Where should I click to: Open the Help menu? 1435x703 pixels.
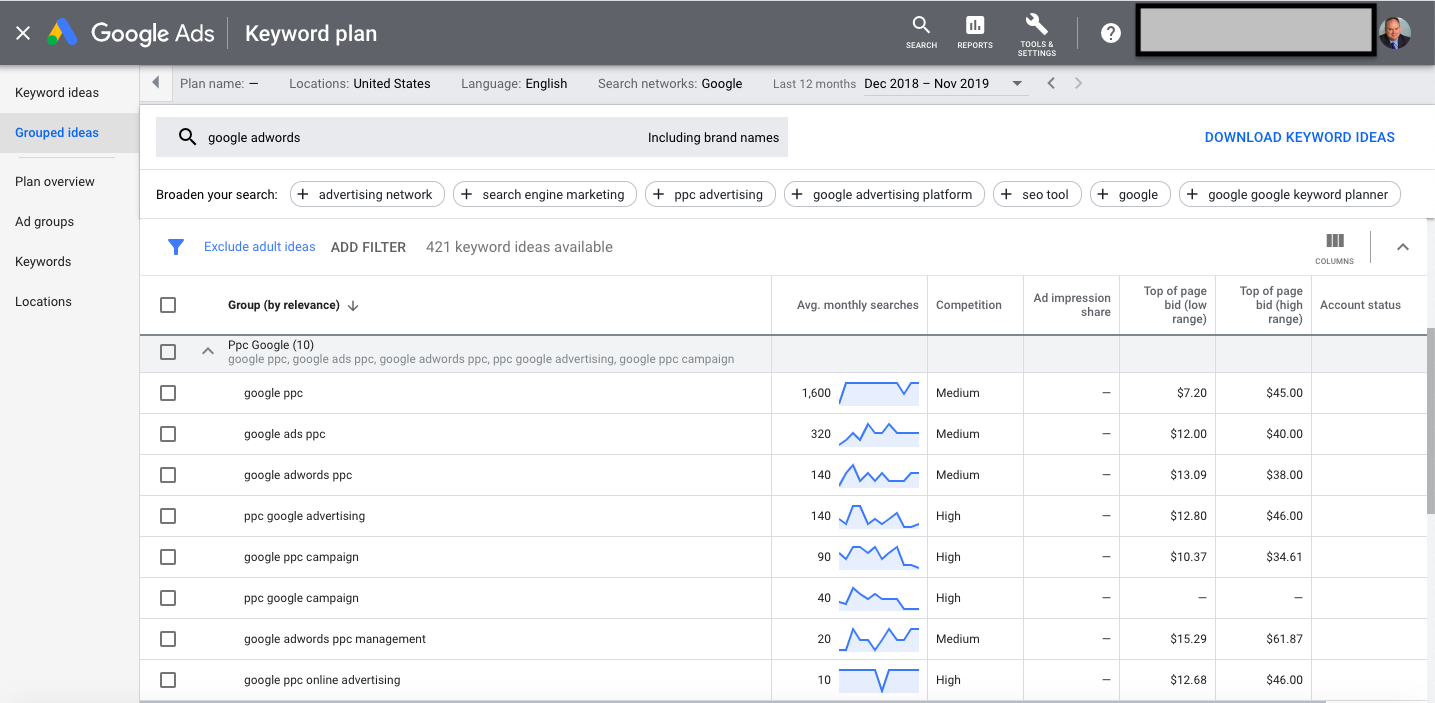point(1110,32)
